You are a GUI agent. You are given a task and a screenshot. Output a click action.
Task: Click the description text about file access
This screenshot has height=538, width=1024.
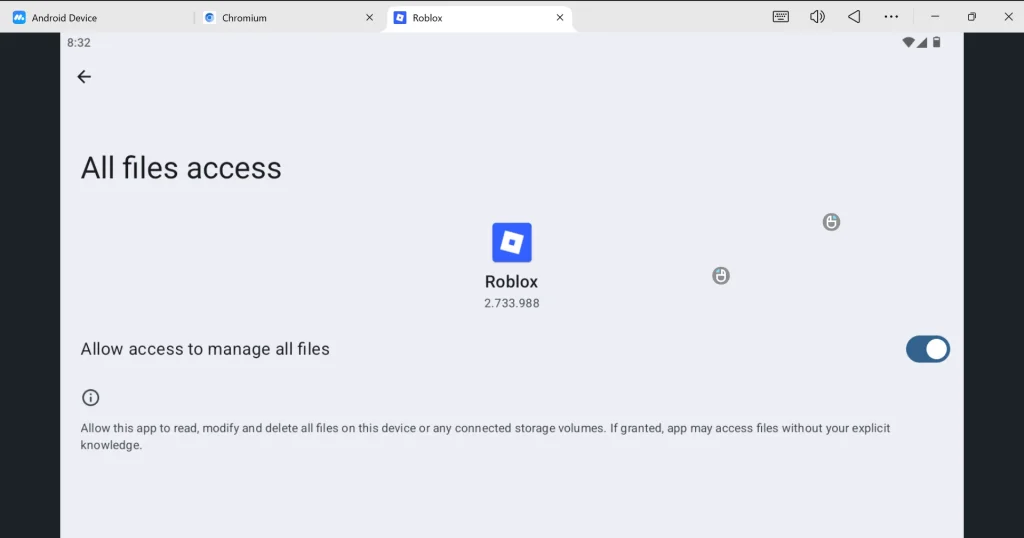coord(485,436)
